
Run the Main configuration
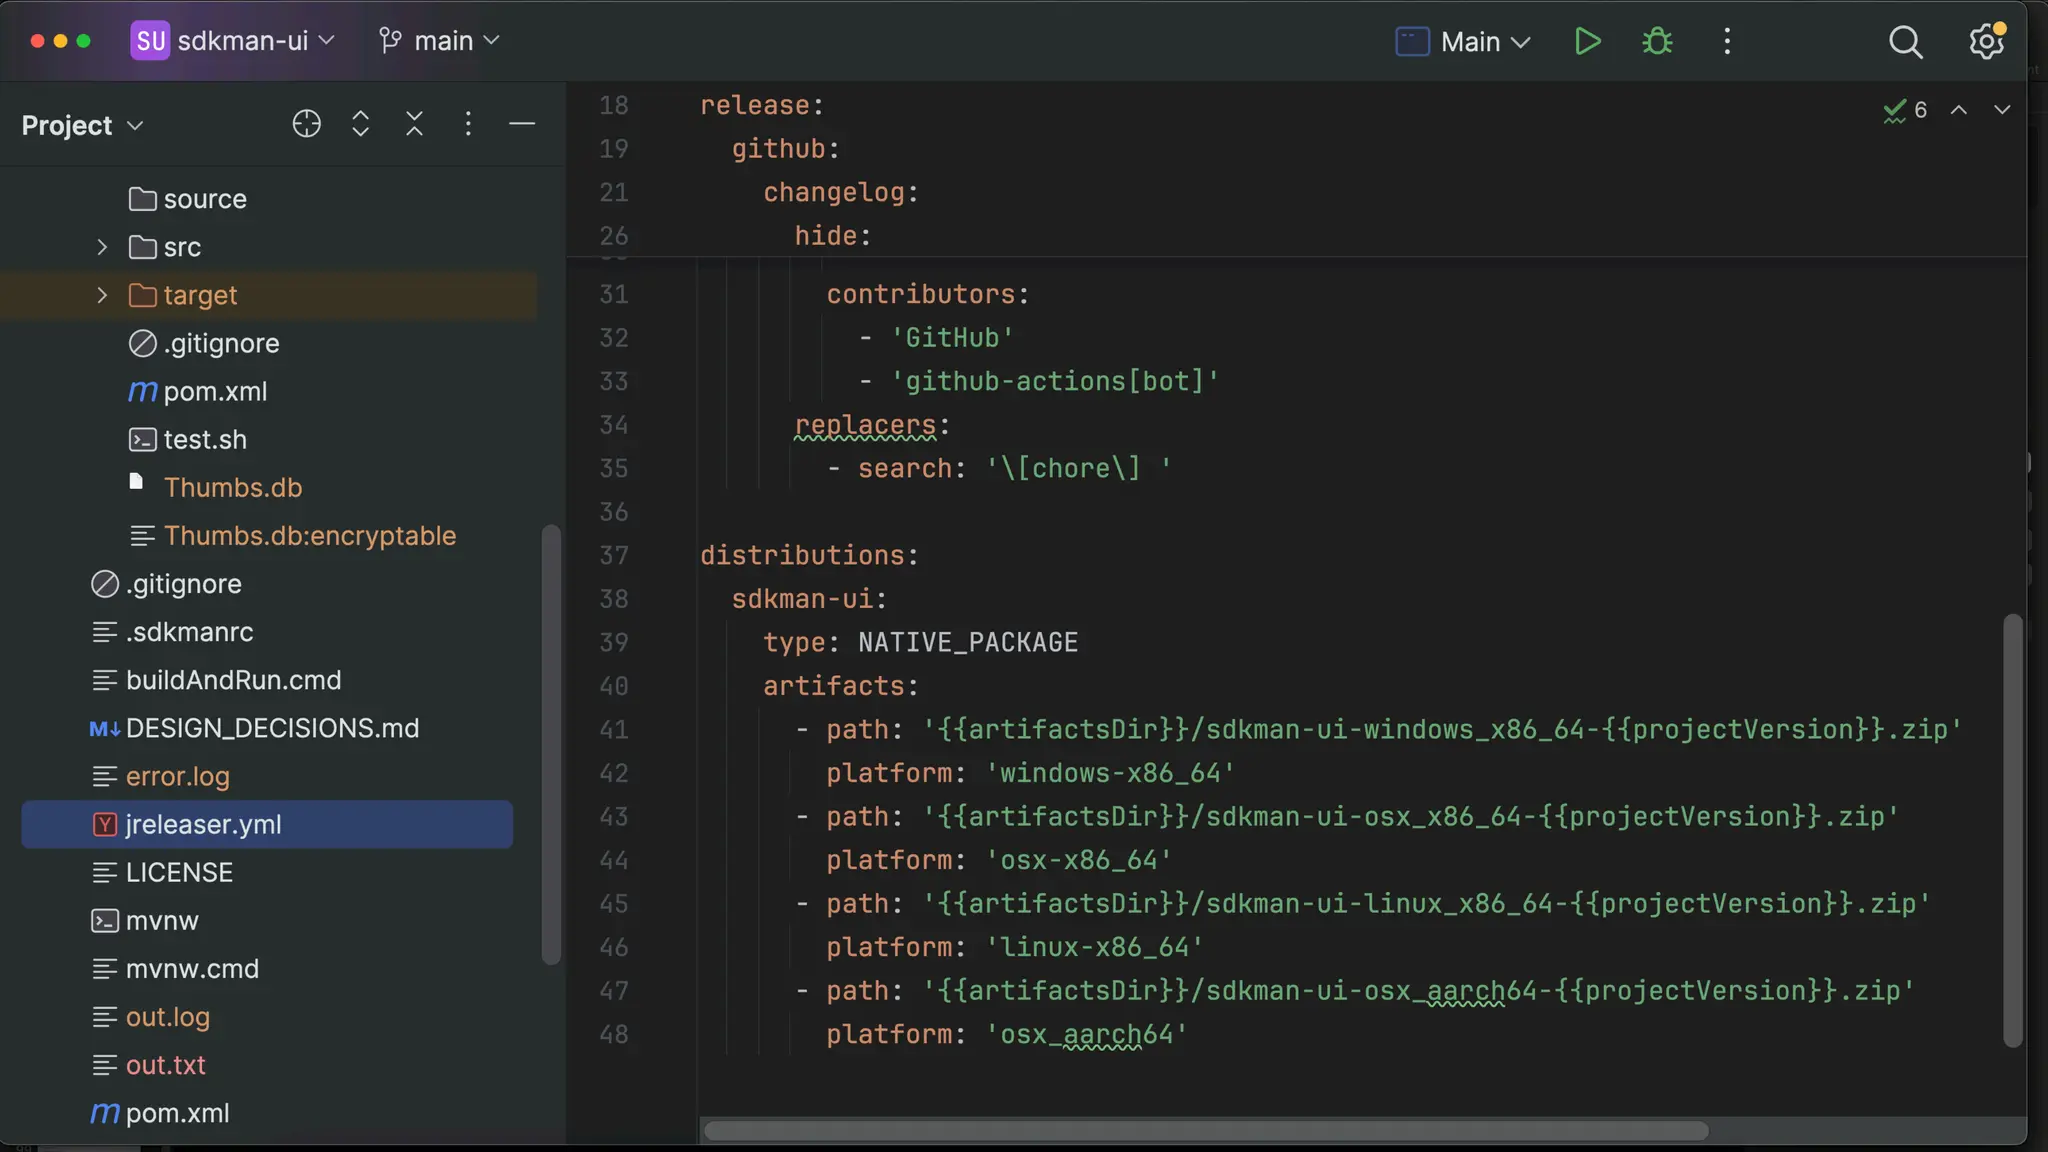tap(1587, 41)
